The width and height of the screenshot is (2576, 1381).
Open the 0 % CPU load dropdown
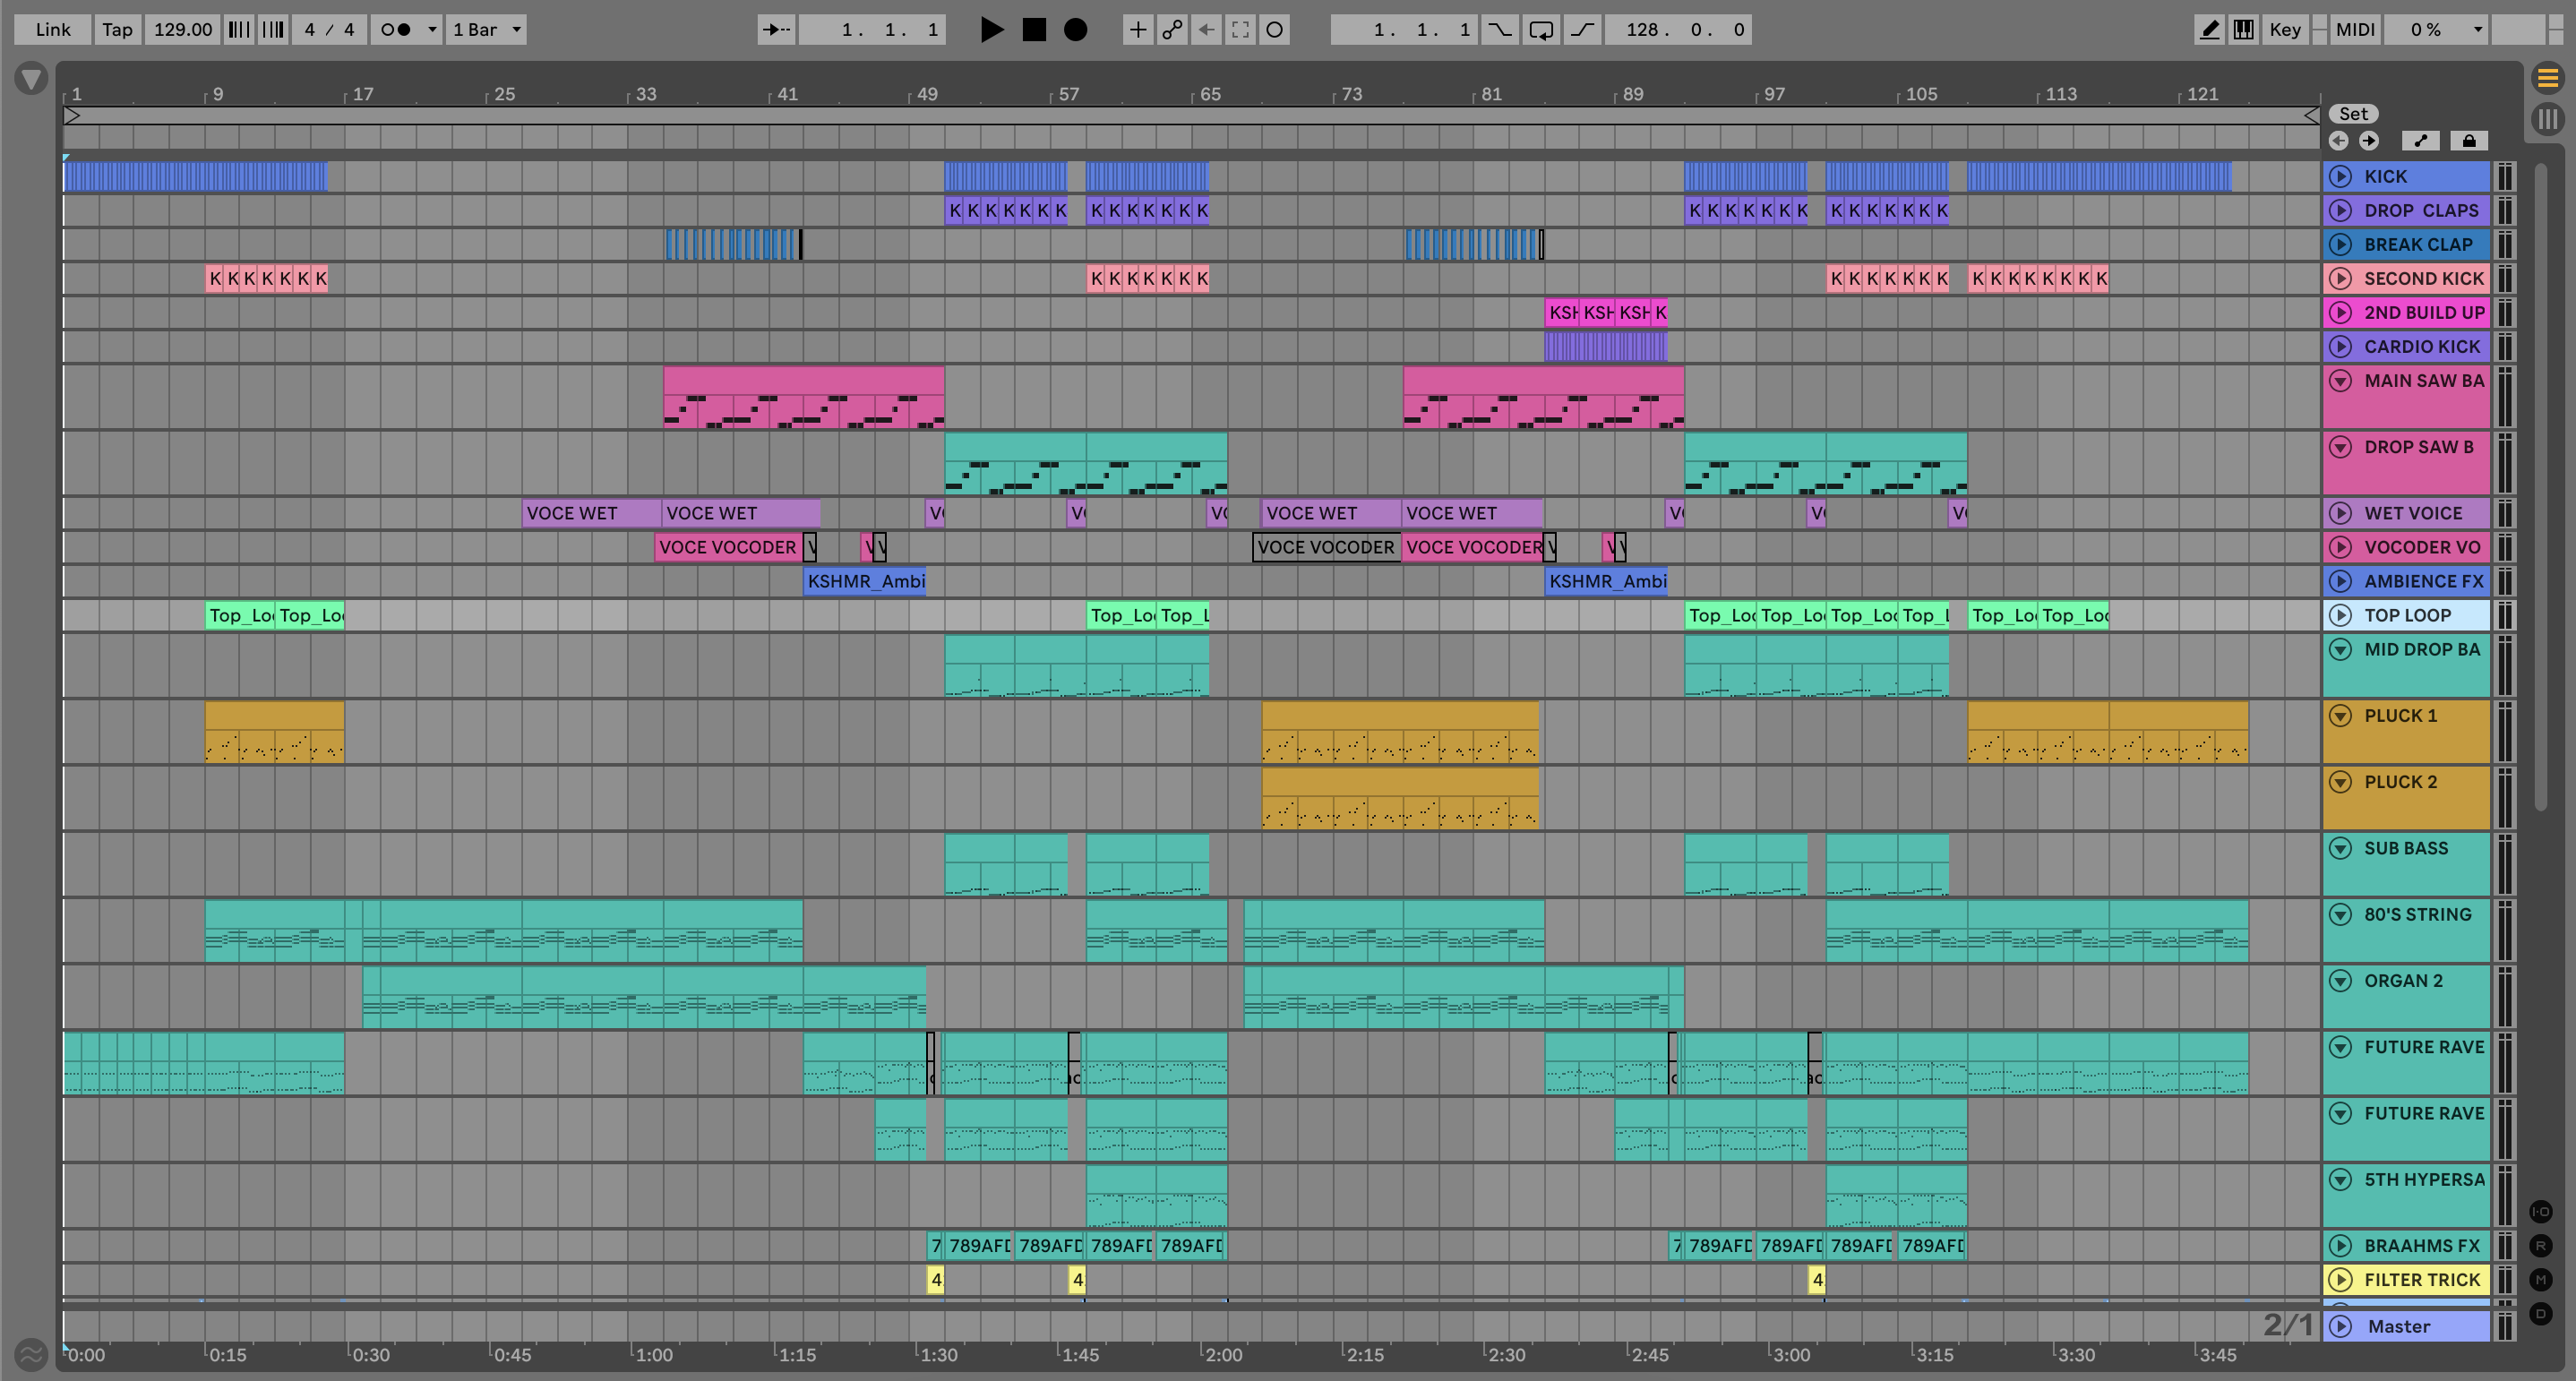[2436, 29]
